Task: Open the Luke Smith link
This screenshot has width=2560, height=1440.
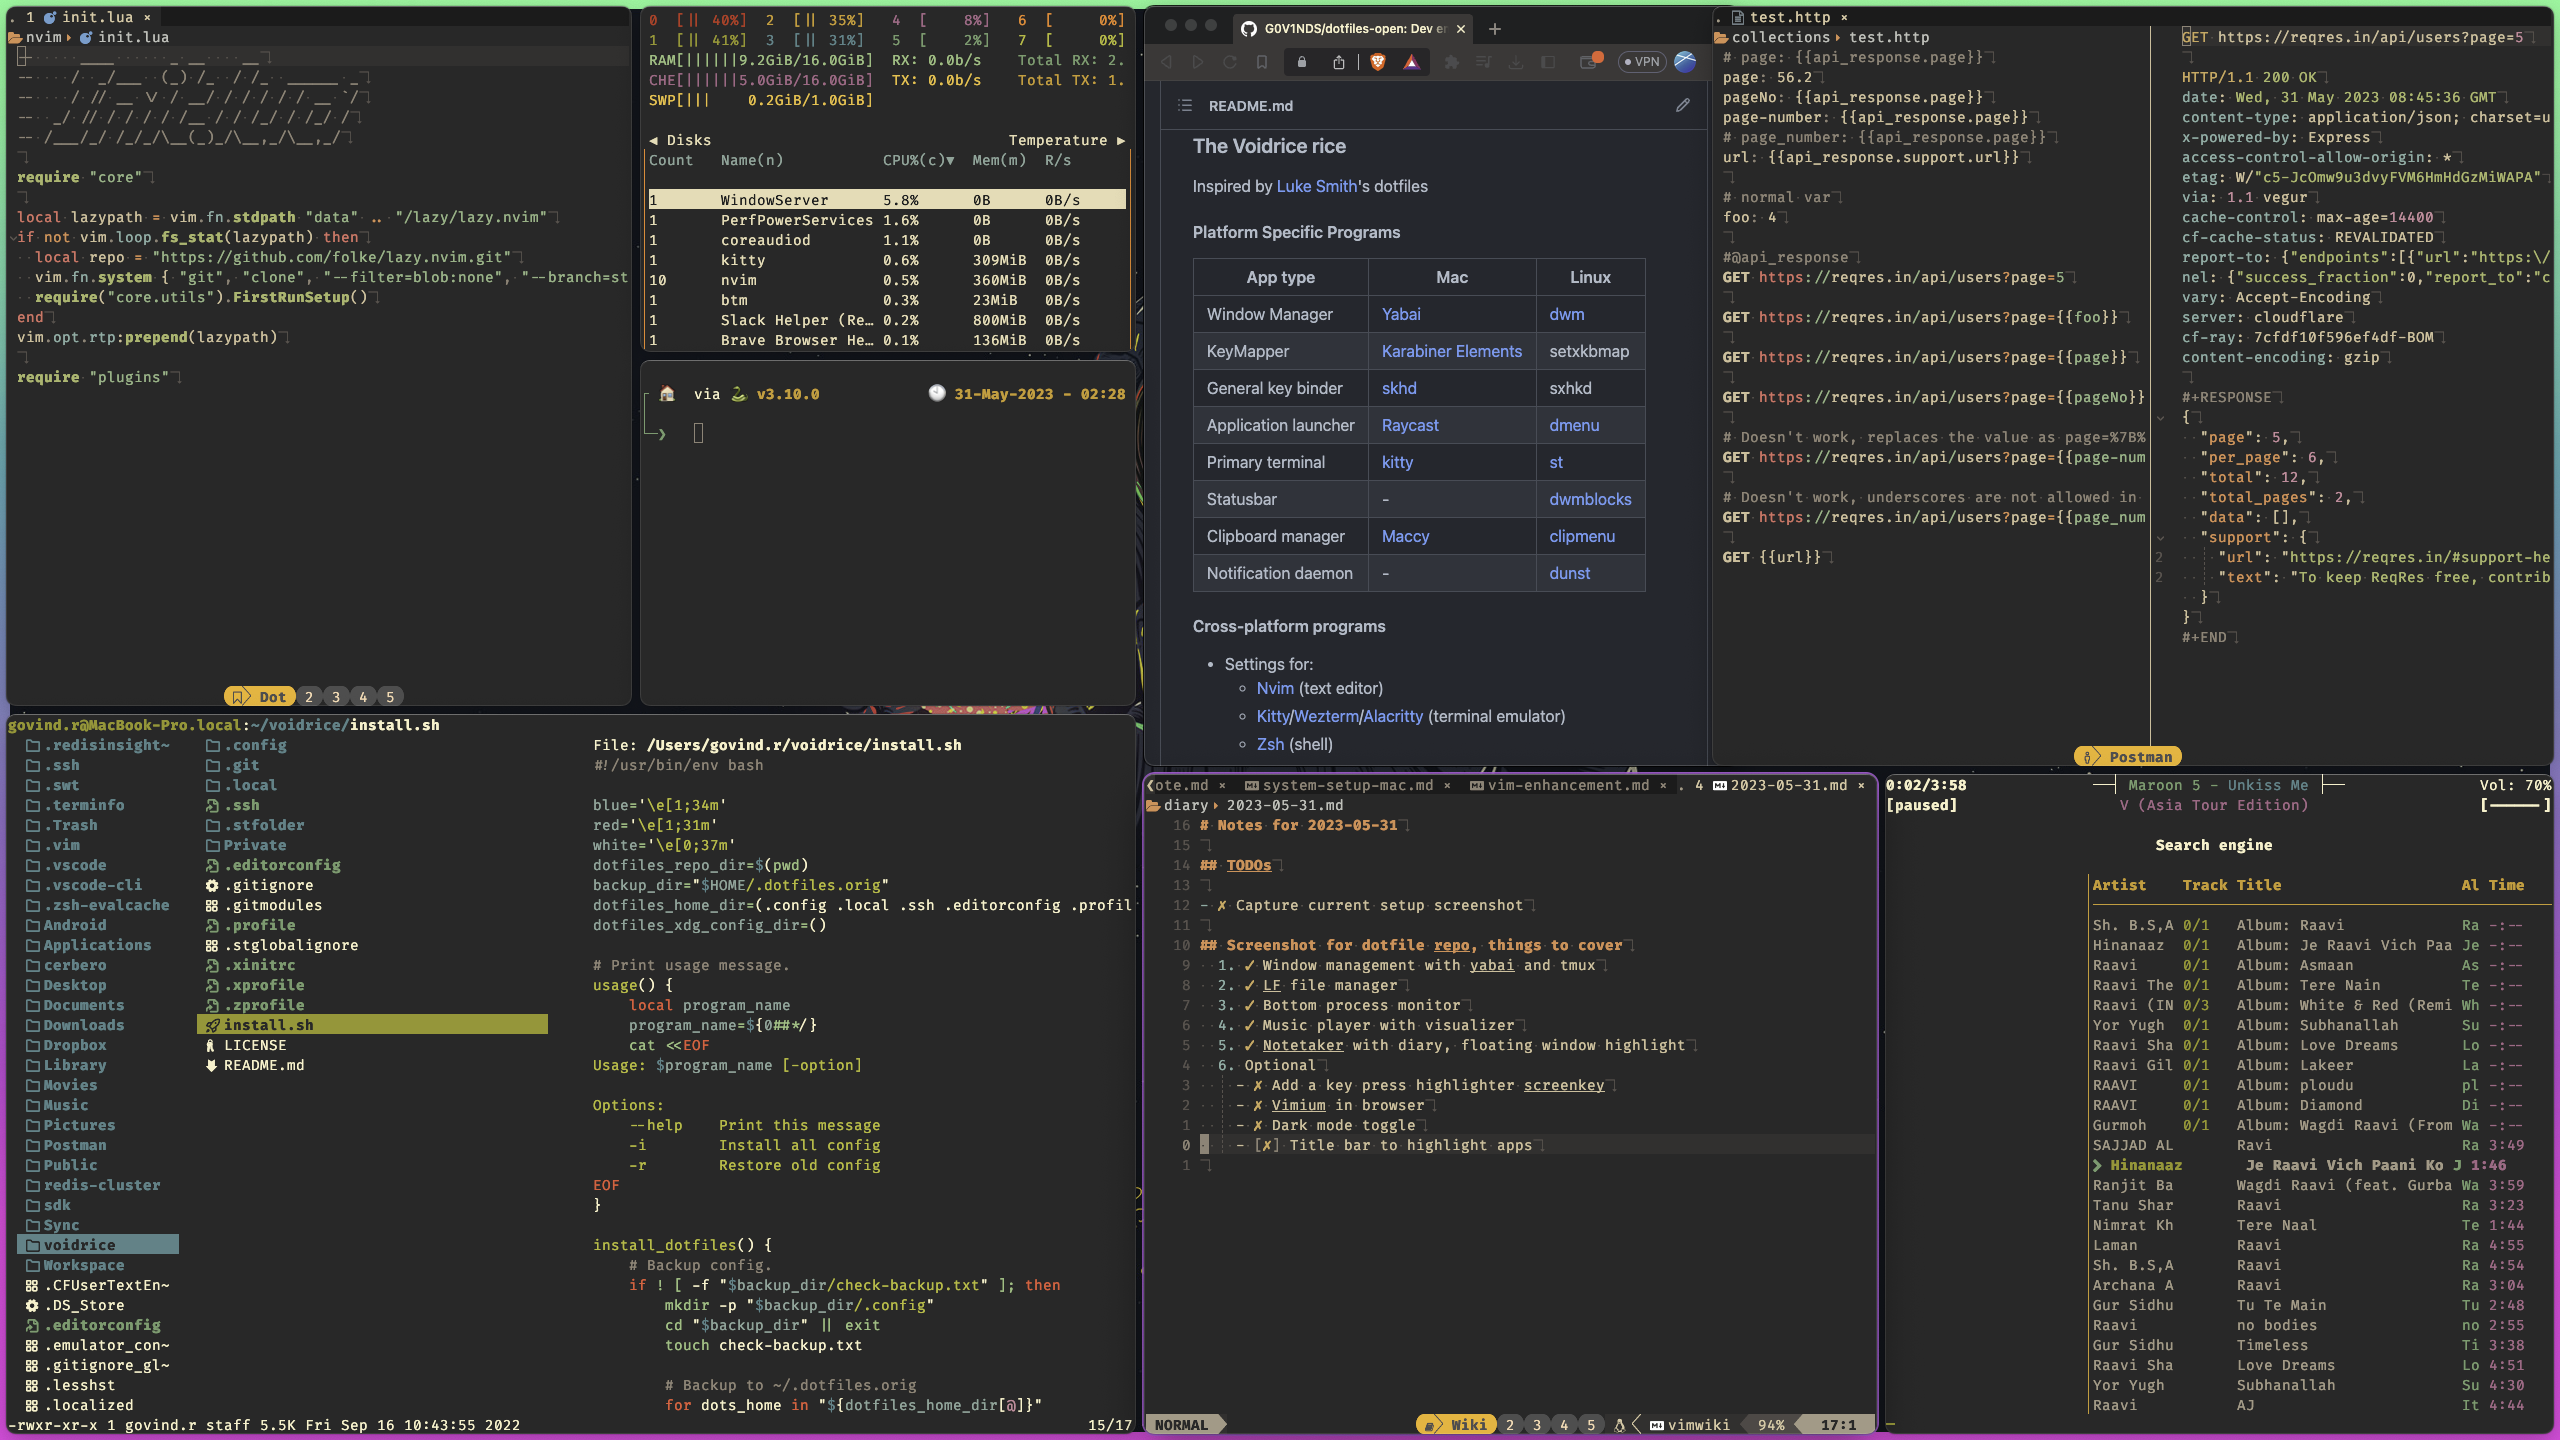Action: [x=1316, y=186]
